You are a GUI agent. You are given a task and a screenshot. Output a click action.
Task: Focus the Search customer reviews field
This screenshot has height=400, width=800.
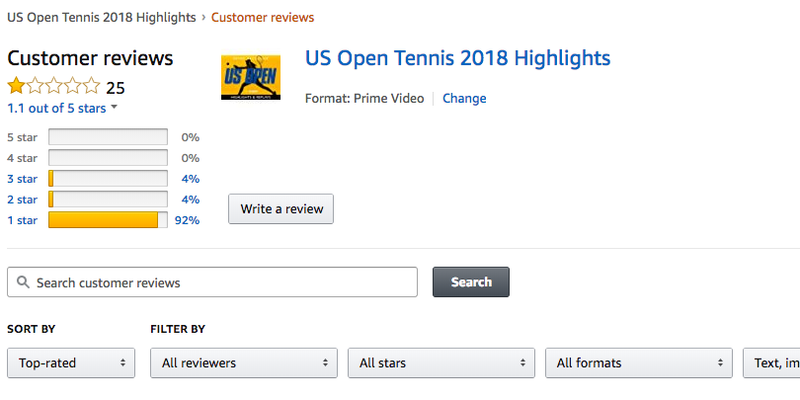pyautogui.click(x=212, y=282)
